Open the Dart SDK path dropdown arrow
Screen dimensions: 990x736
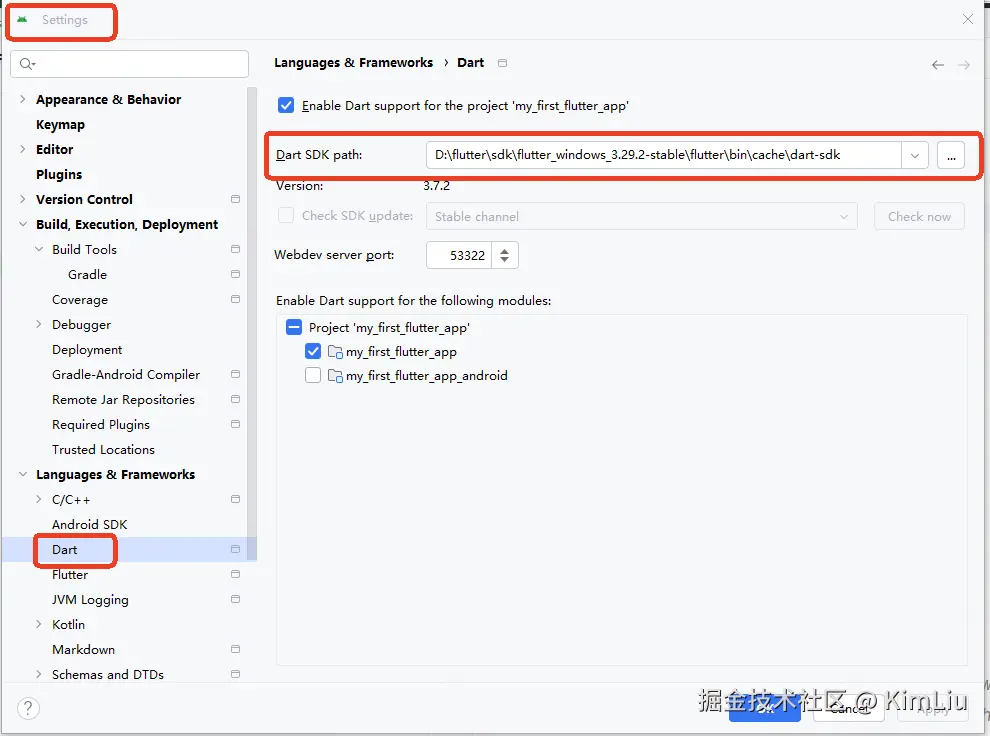[x=914, y=155]
